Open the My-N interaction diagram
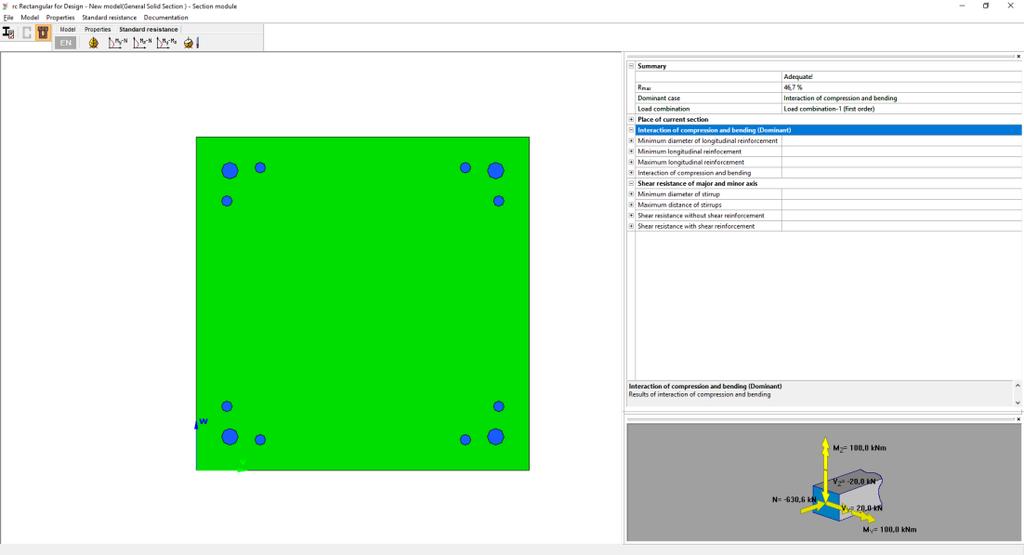 [x=118, y=43]
